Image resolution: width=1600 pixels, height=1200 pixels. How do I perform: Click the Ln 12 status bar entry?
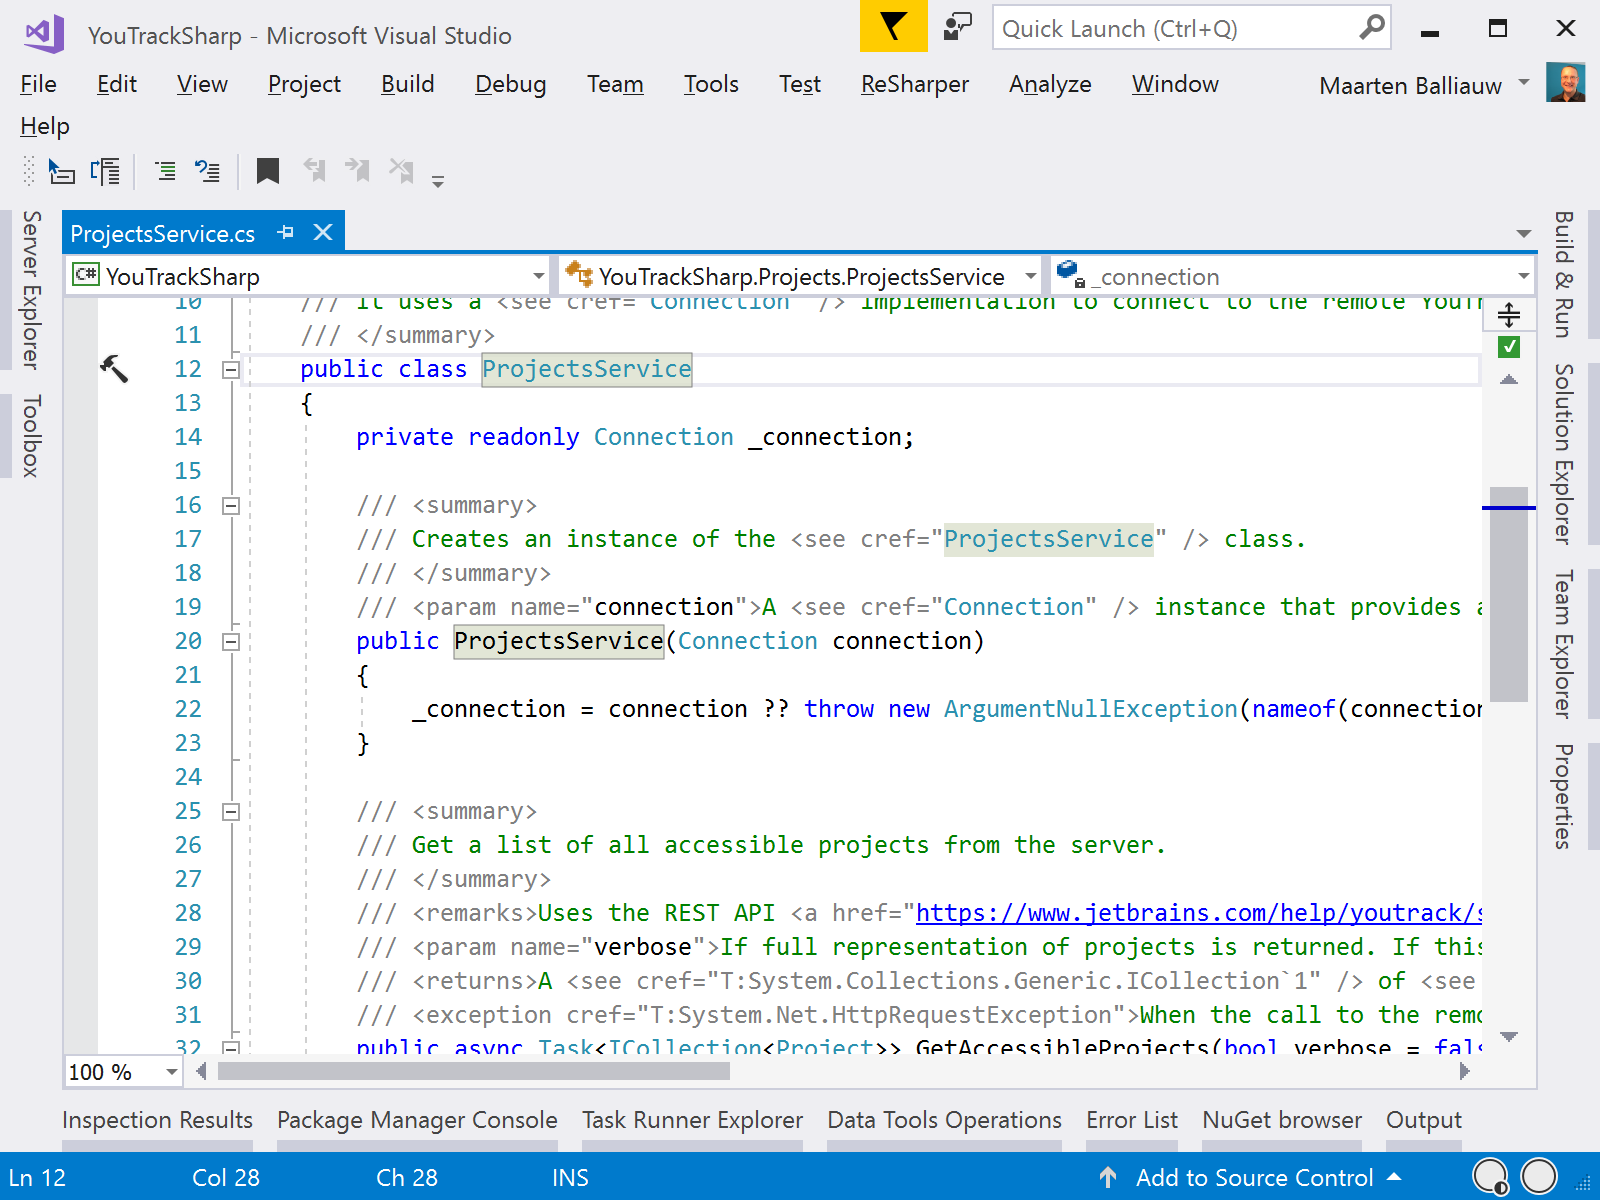click(37, 1178)
